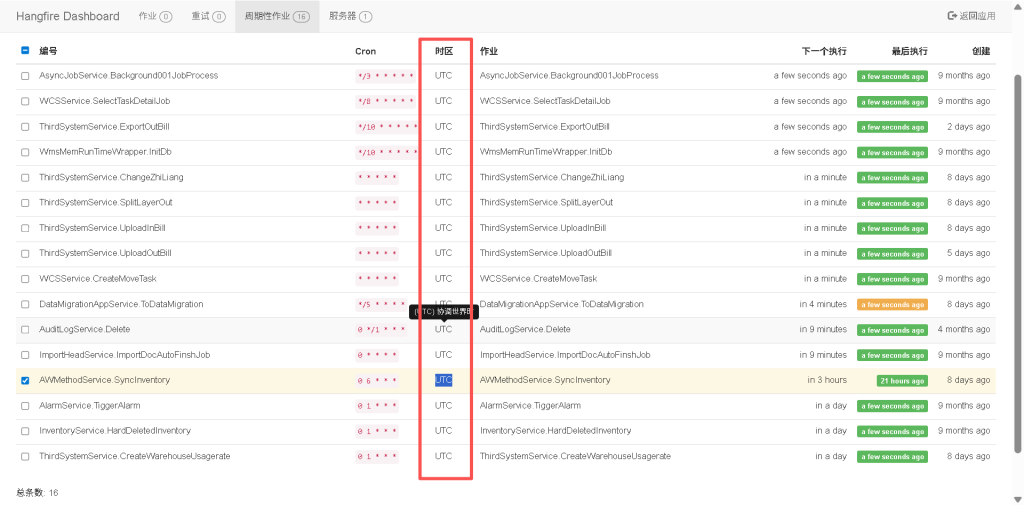The height and width of the screenshot is (505, 1024).
Task: Click cron expression 0 */1 for AuditLogService.Delete
Action: pos(381,330)
